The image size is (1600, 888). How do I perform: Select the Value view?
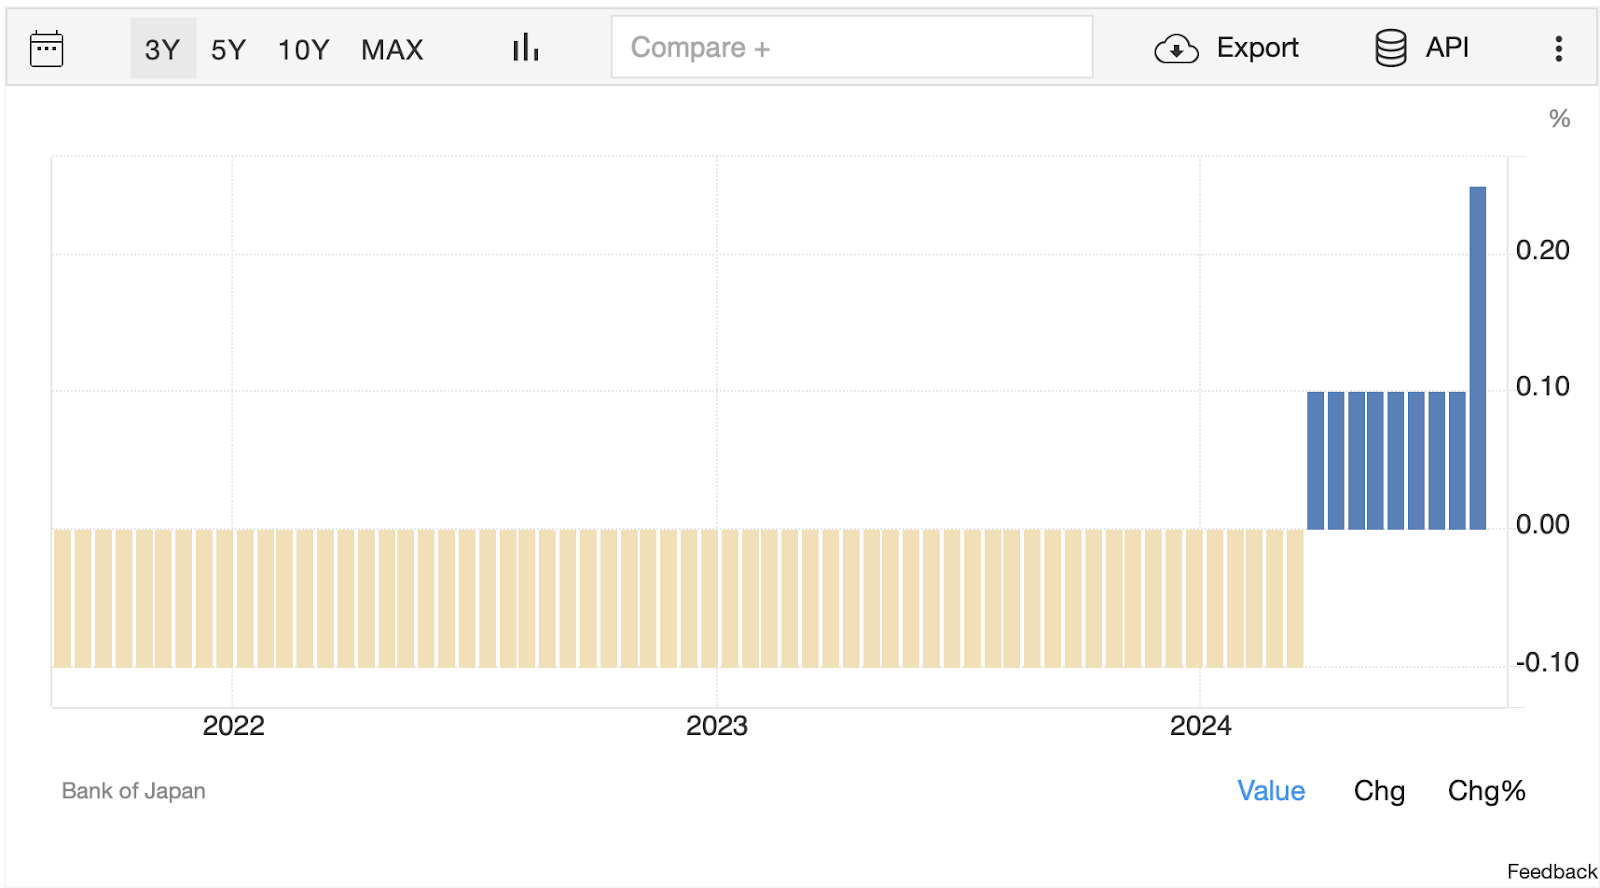[1271, 791]
